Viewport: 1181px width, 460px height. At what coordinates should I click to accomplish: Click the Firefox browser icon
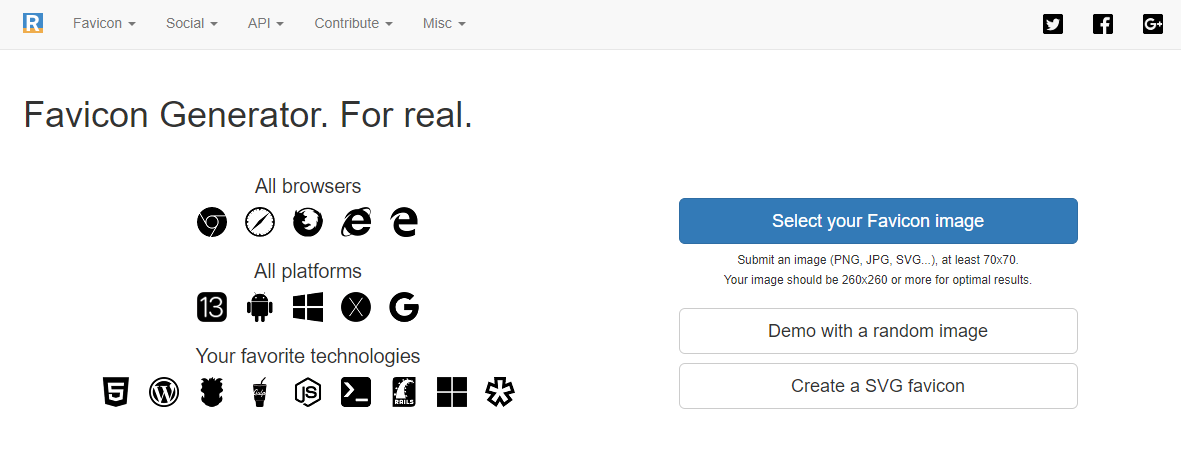click(x=308, y=222)
